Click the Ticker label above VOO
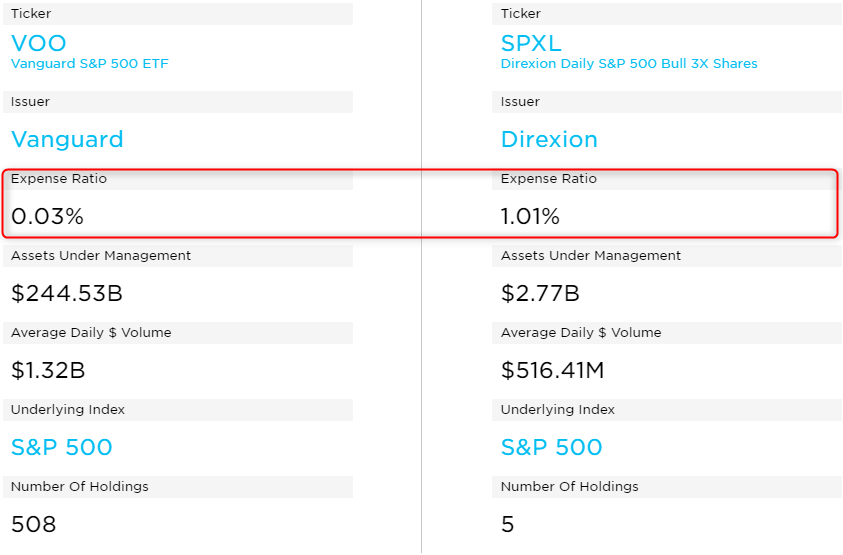 (x=31, y=13)
